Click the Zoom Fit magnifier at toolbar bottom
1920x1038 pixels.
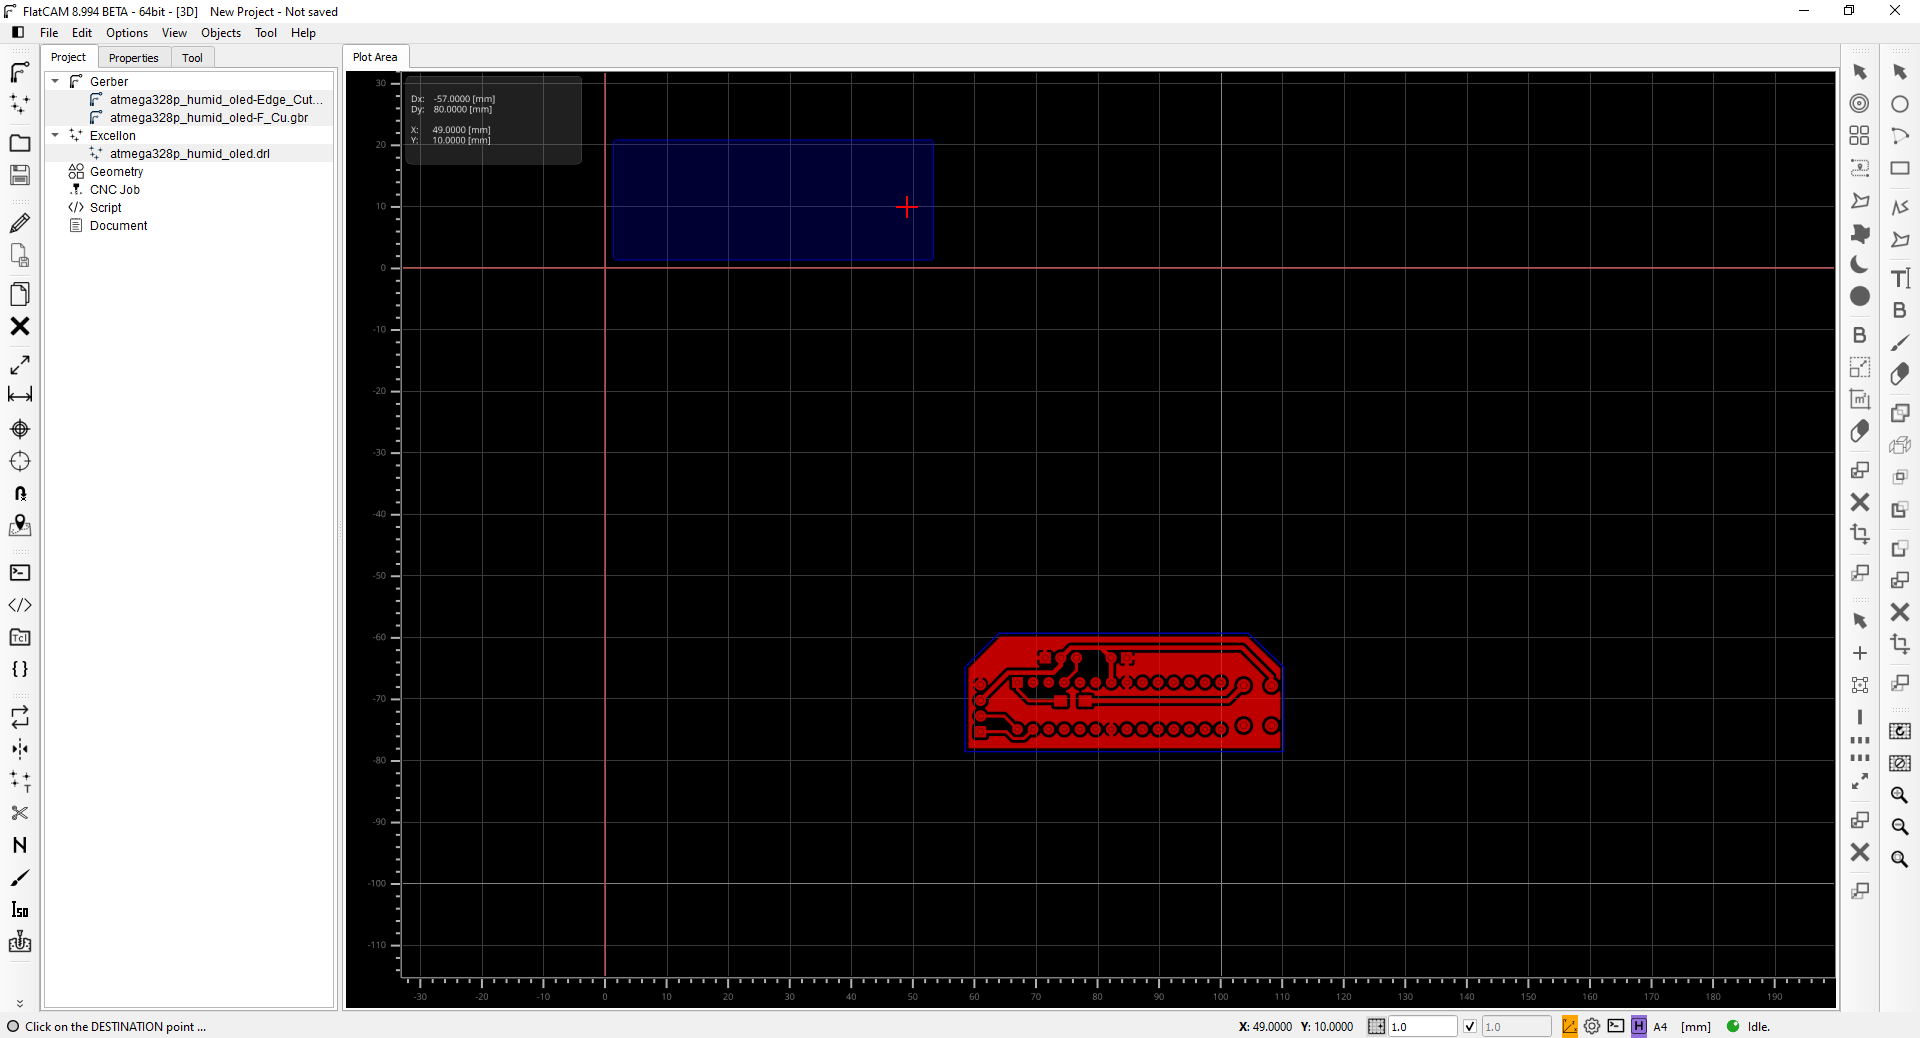click(1900, 859)
